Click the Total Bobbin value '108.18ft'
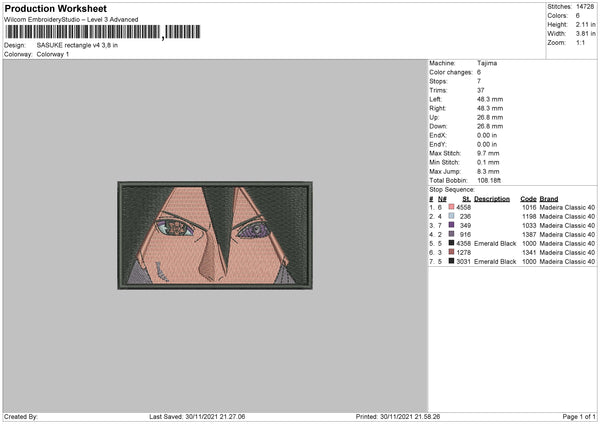This screenshot has height=424, width=600. 489,180
